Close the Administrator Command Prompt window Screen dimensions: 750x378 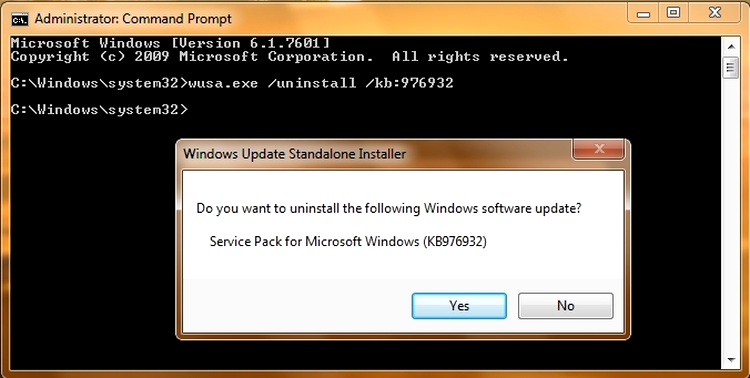coord(715,13)
